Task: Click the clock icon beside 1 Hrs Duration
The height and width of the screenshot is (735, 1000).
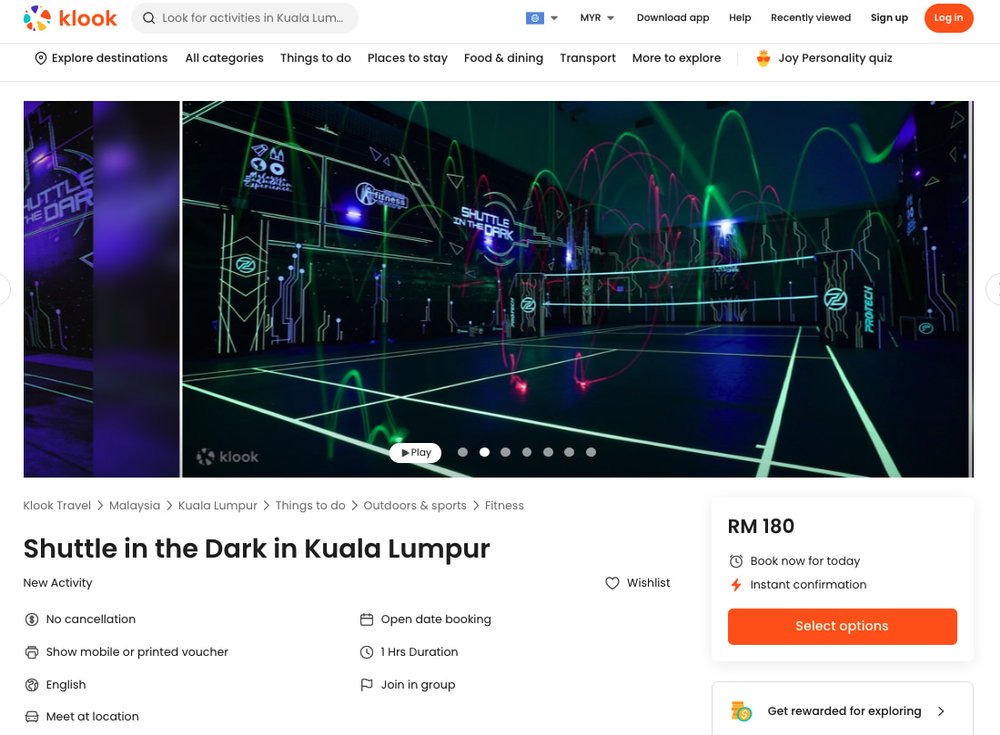Action: (x=366, y=651)
